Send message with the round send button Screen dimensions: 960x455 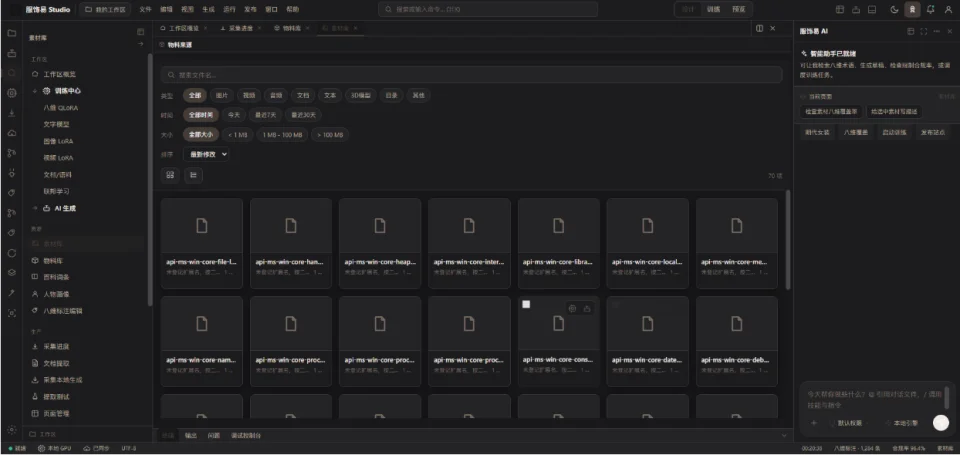tap(940, 423)
